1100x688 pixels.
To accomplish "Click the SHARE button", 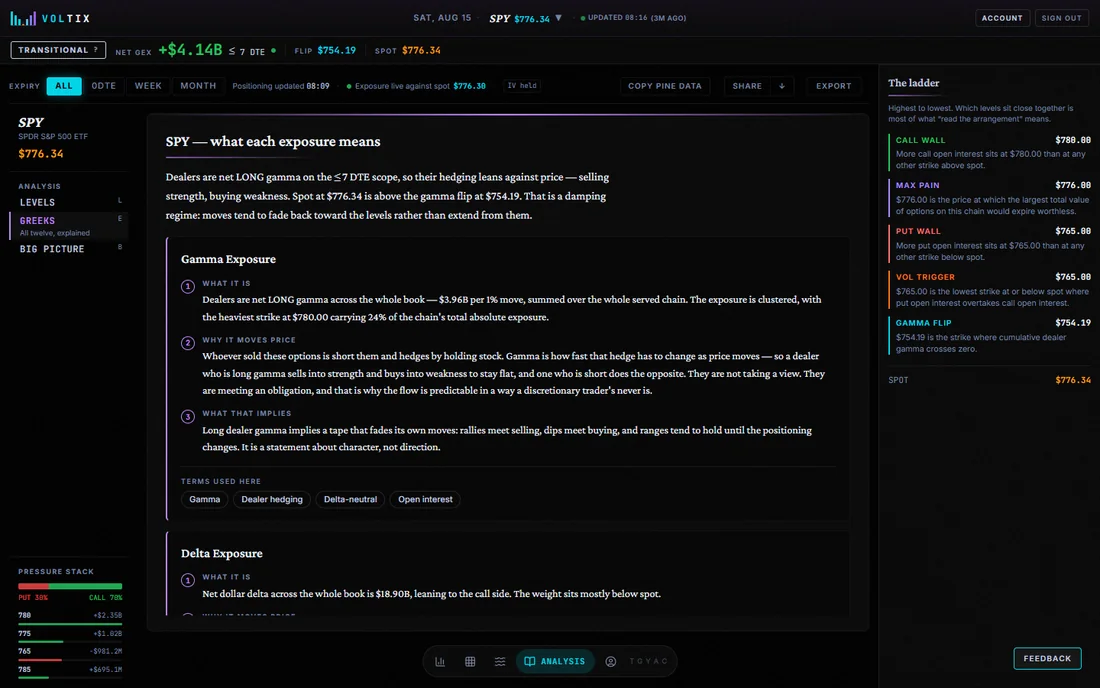I will [x=747, y=86].
